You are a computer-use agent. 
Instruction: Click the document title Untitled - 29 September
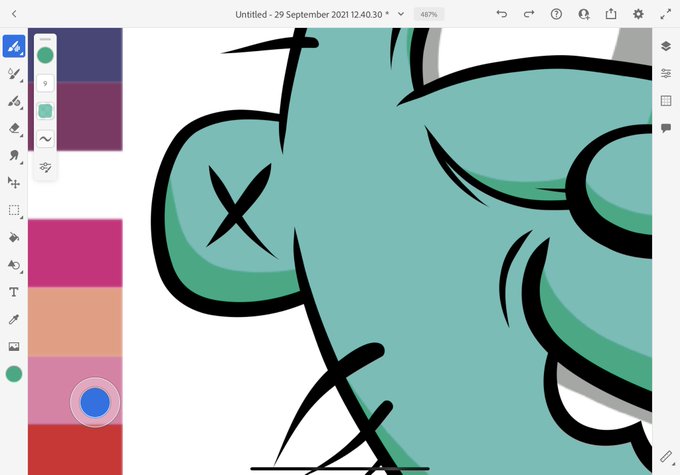(x=312, y=14)
